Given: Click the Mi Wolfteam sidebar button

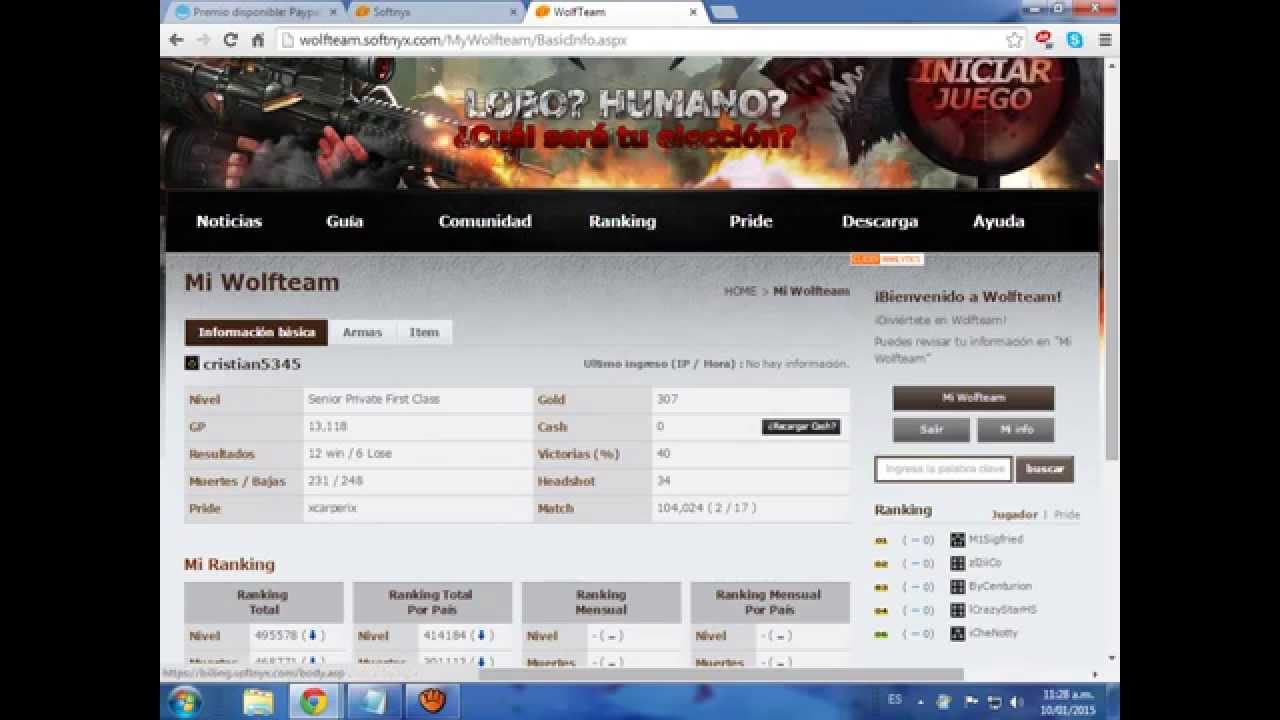Looking at the screenshot, I should click(x=973, y=398).
